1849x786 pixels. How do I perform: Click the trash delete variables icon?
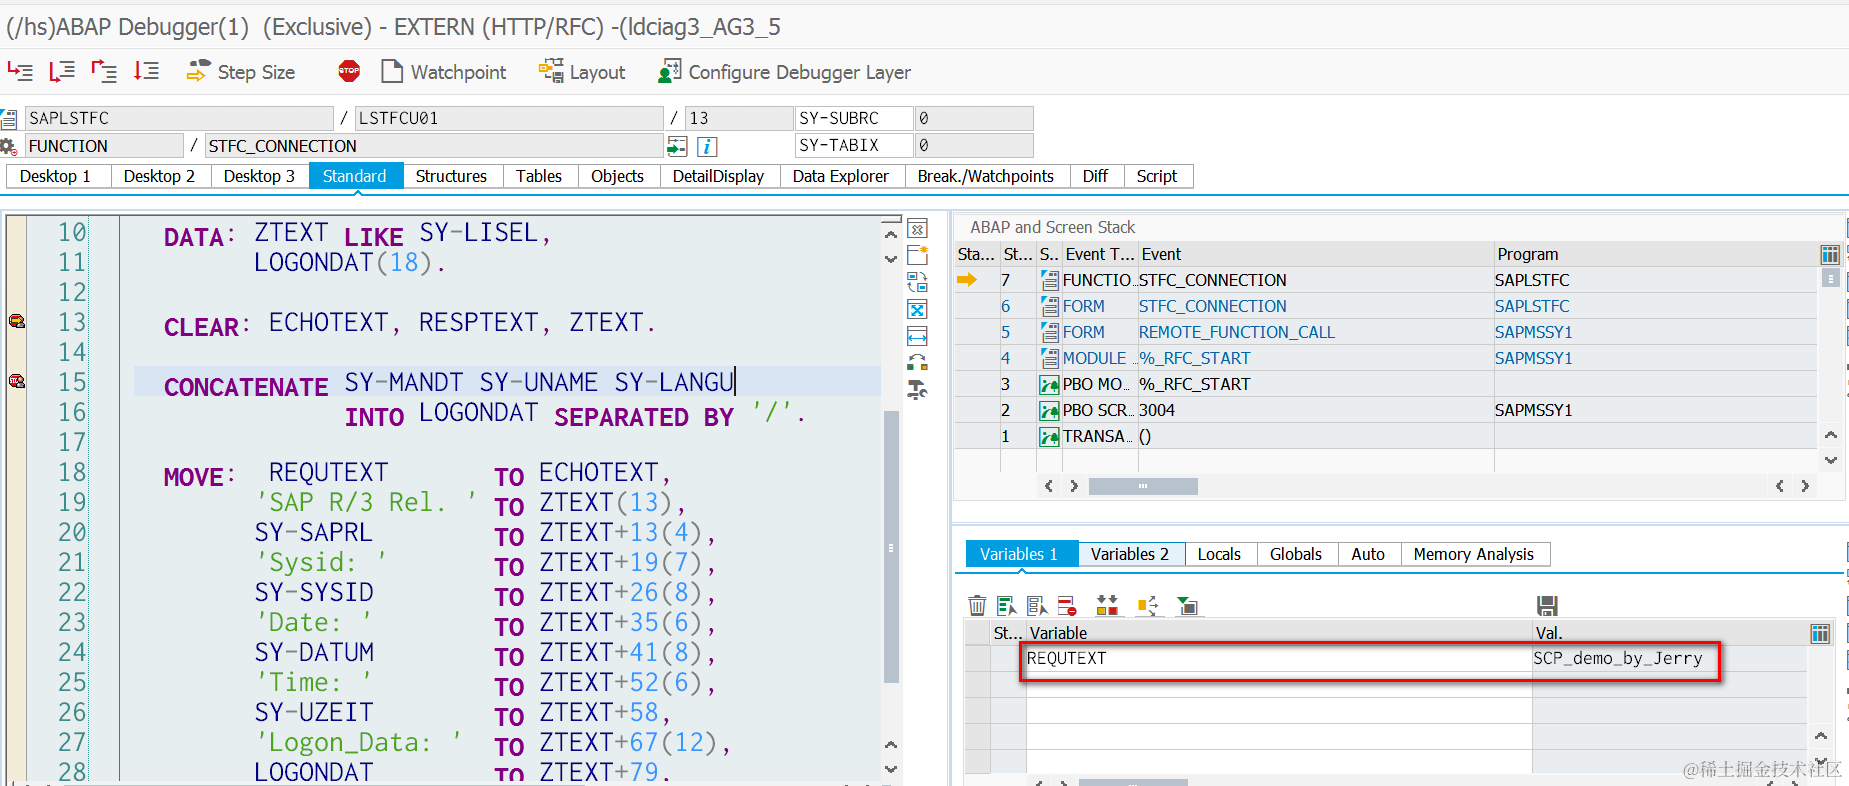coord(977,605)
